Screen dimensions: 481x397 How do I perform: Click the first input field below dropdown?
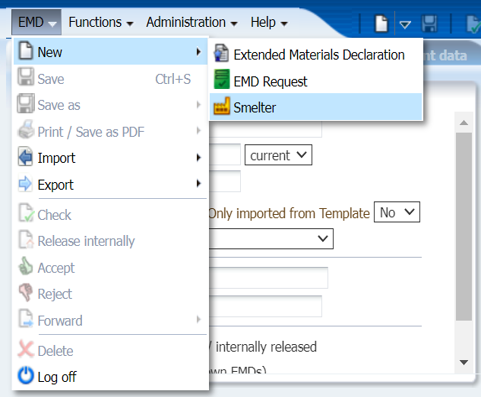269,278
